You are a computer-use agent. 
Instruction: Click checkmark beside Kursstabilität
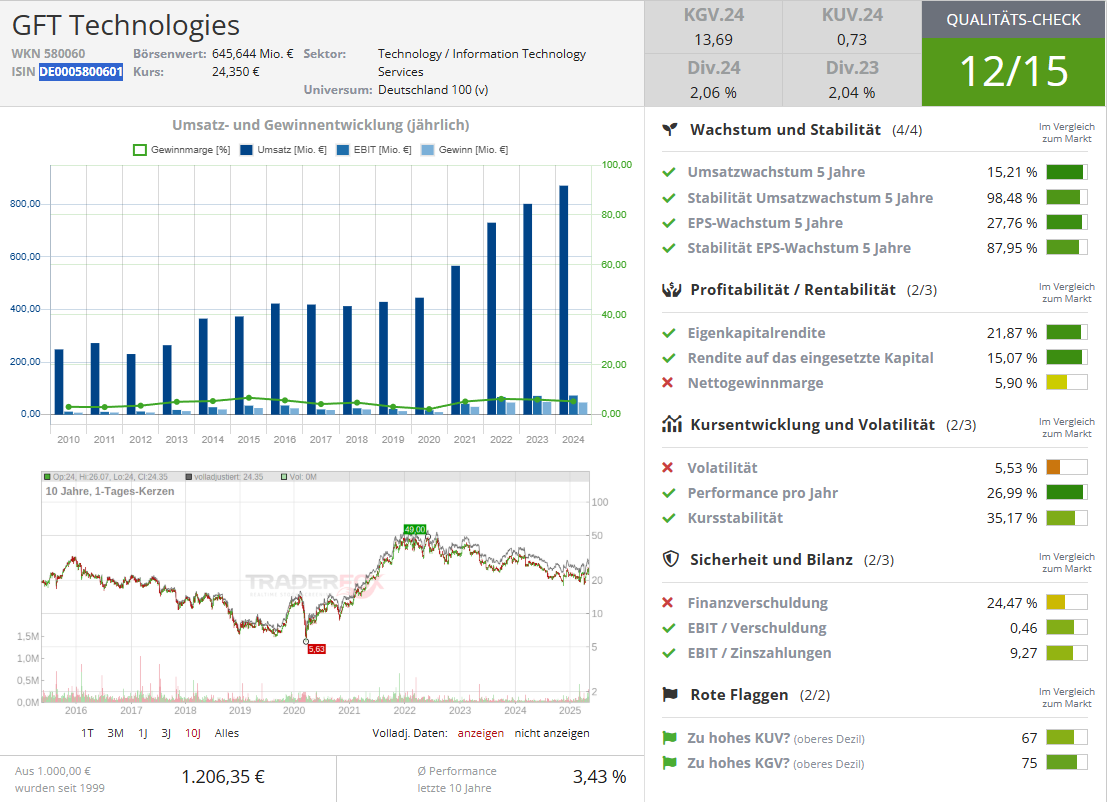[669, 518]
